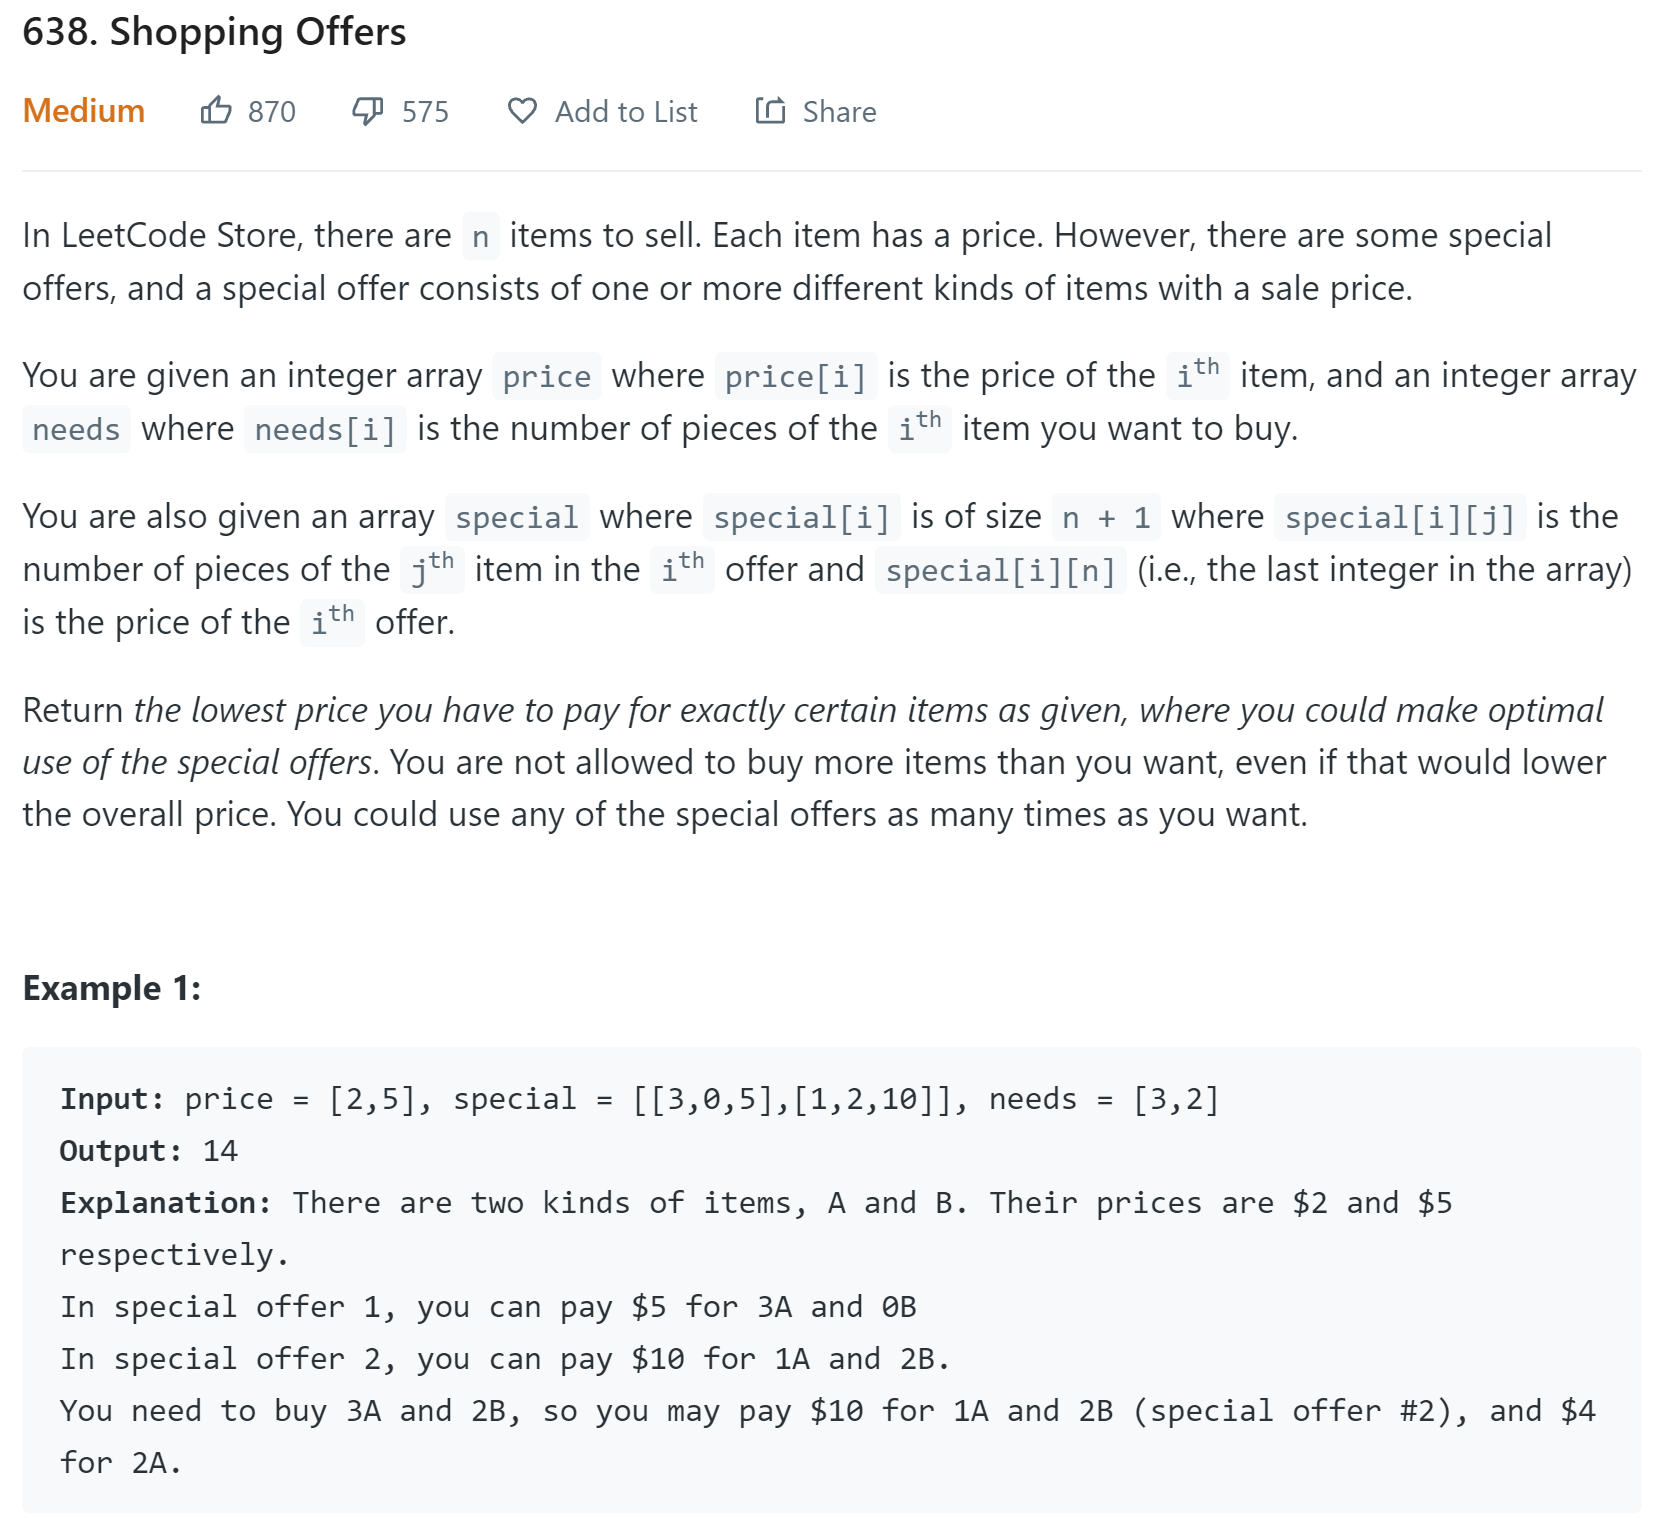Screen dimensions: 1670x1518
Task: Click the inline code 'special[i][j]'
Action: [x=1400, y=518]
